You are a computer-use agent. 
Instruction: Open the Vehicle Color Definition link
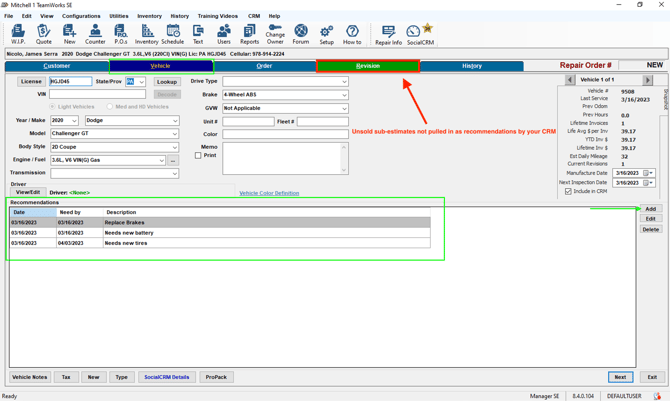point(269,193)
